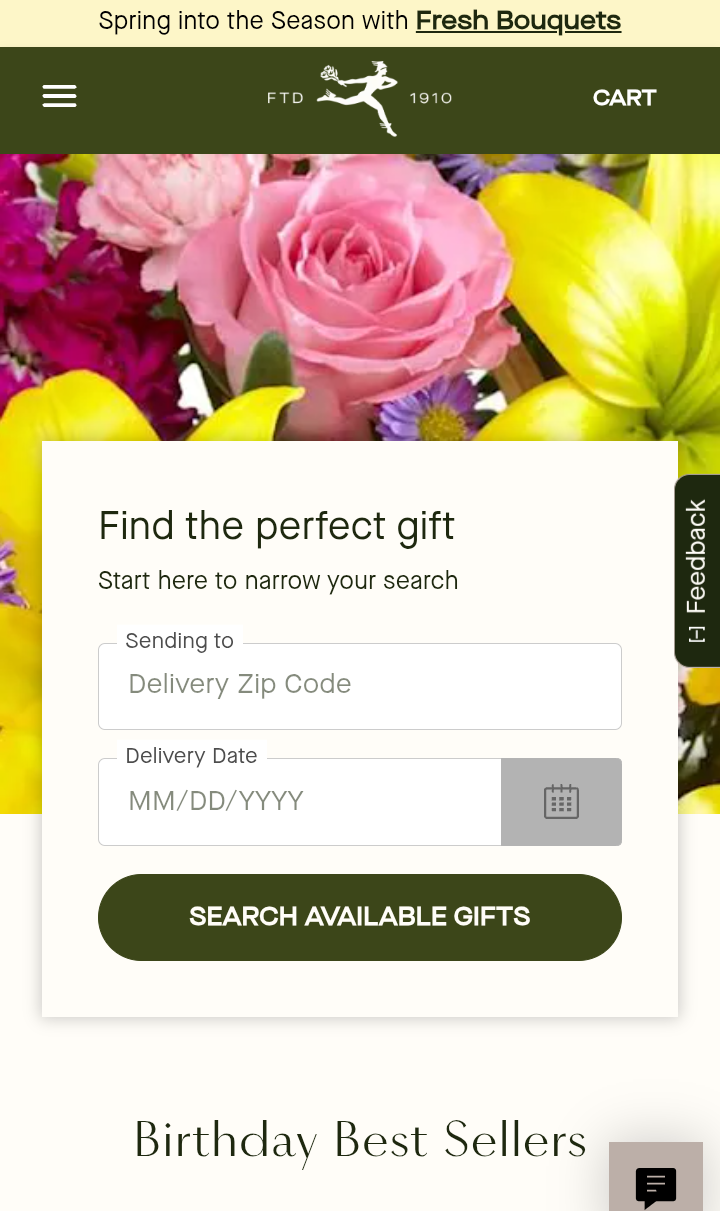This screenshot has height=1211, width=720.
Task: Follow the Fresh Bouquets link
Action: coord(518,21)
